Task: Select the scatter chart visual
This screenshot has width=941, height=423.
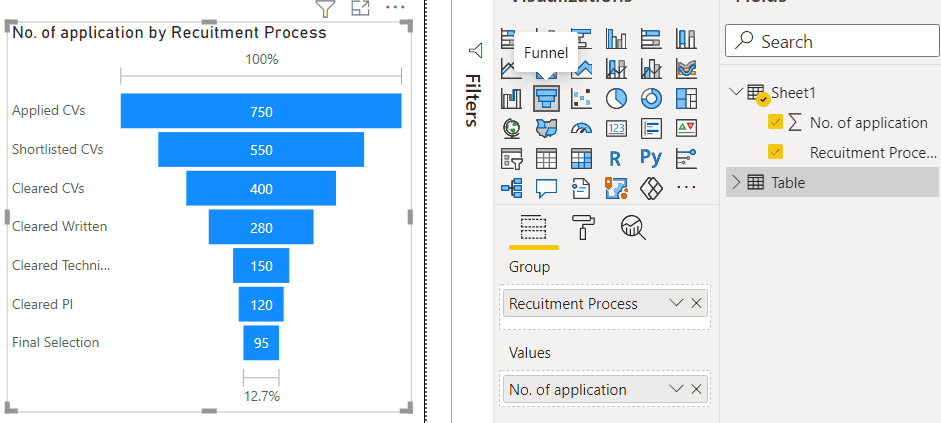Action: (x=582, y=98)
